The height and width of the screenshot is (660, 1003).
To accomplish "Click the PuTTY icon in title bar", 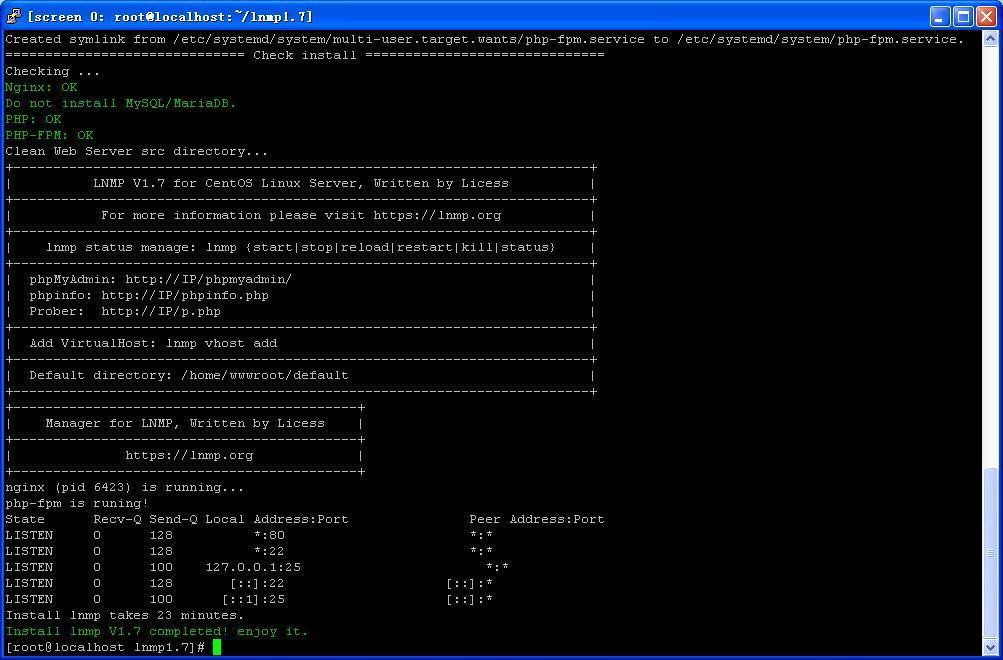I will coord(13,16).
